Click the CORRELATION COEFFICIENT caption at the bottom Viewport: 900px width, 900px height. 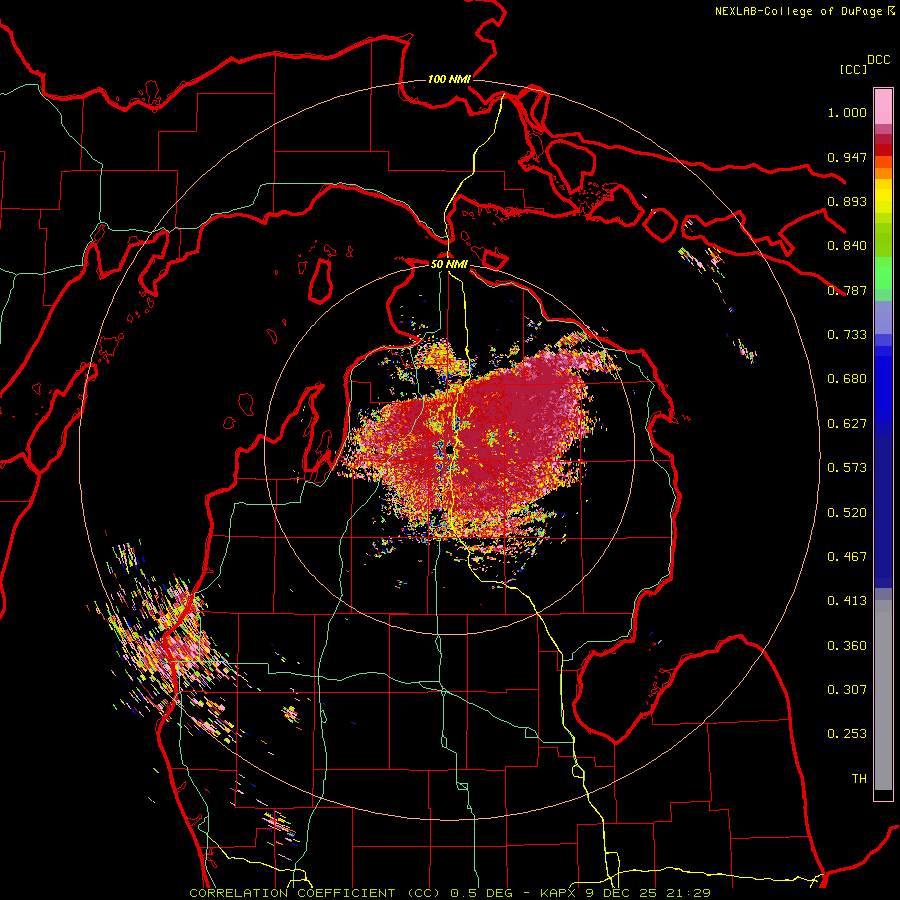click(x=450, y=893)
